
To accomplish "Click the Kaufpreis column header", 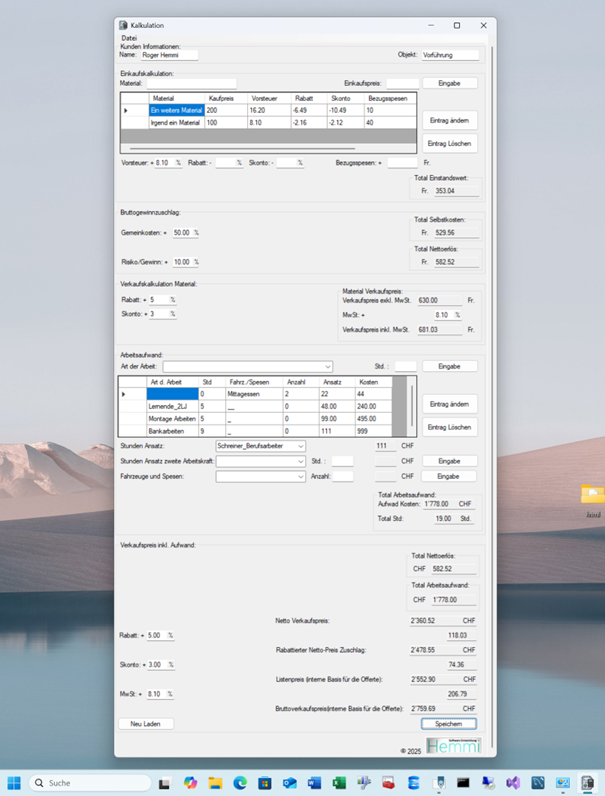I will (x=226, y=98).
